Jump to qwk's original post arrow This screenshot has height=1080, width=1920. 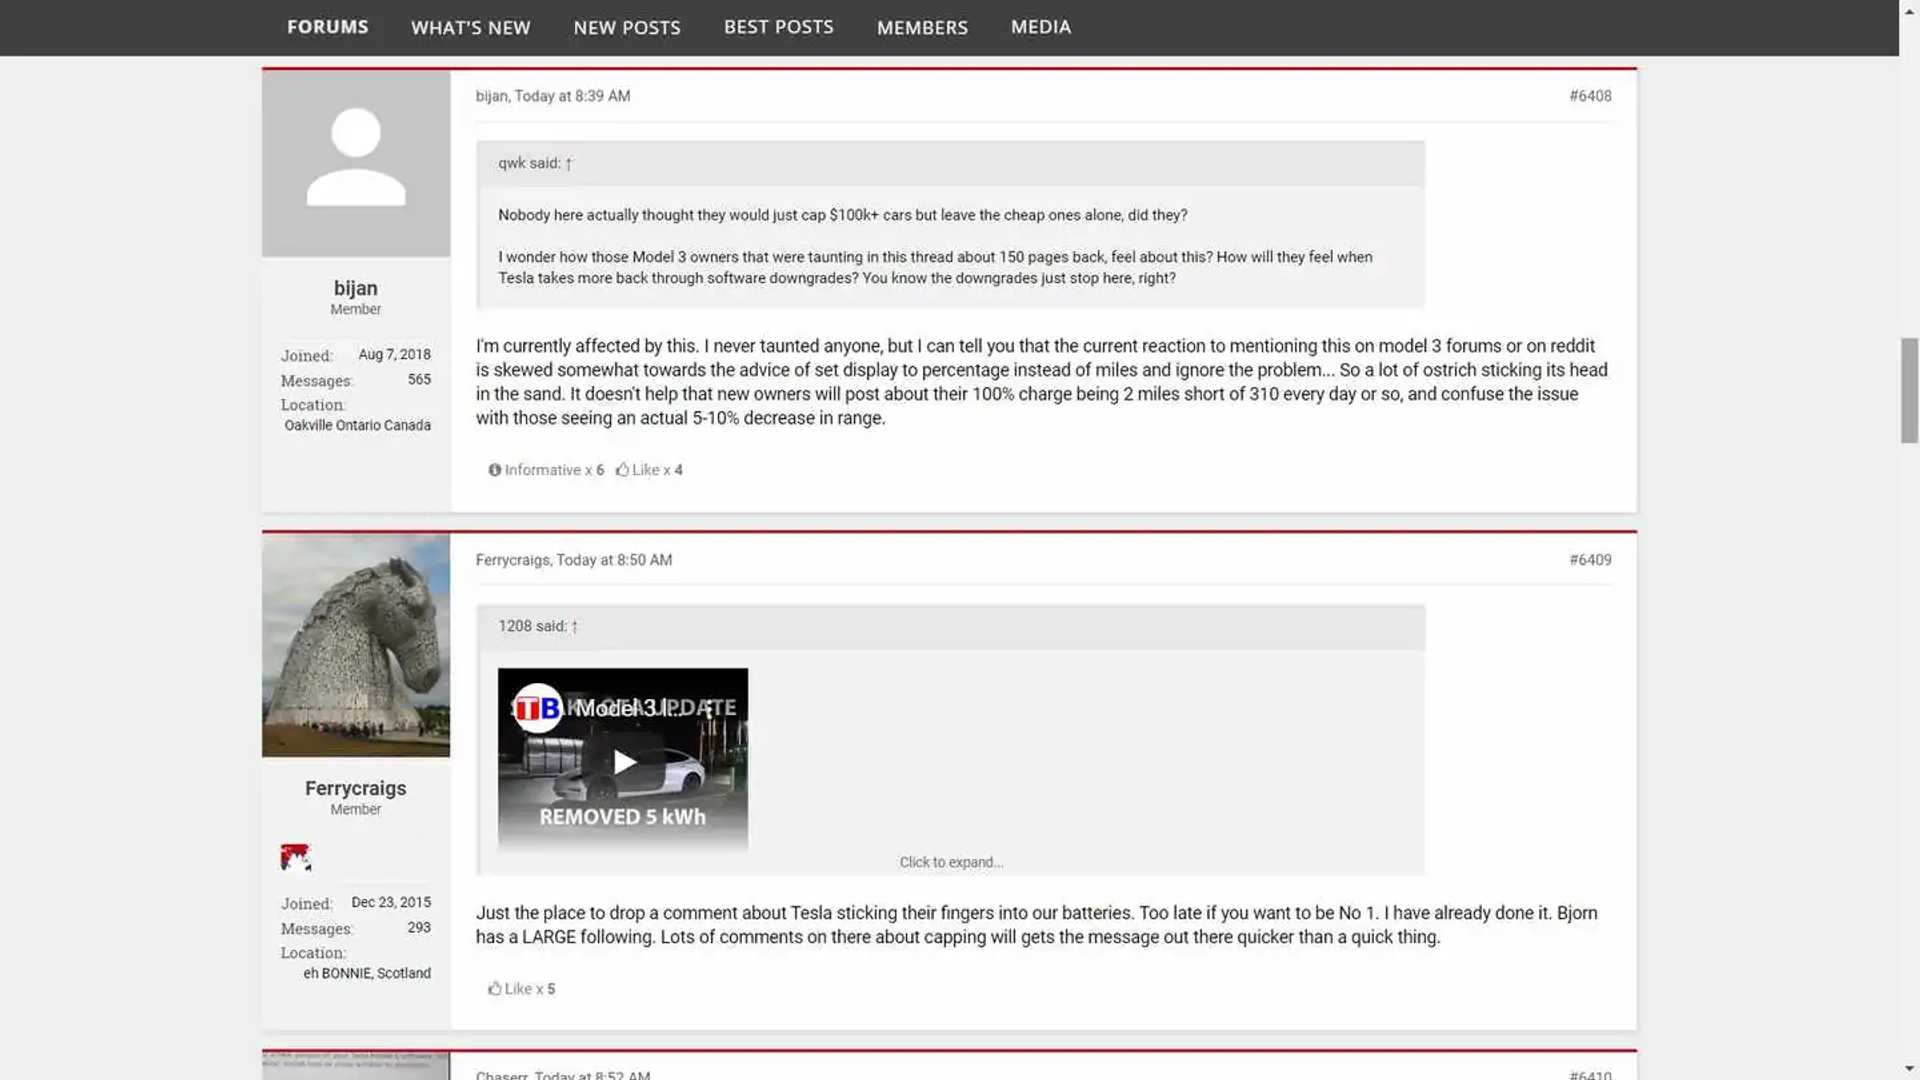(569, 164)
